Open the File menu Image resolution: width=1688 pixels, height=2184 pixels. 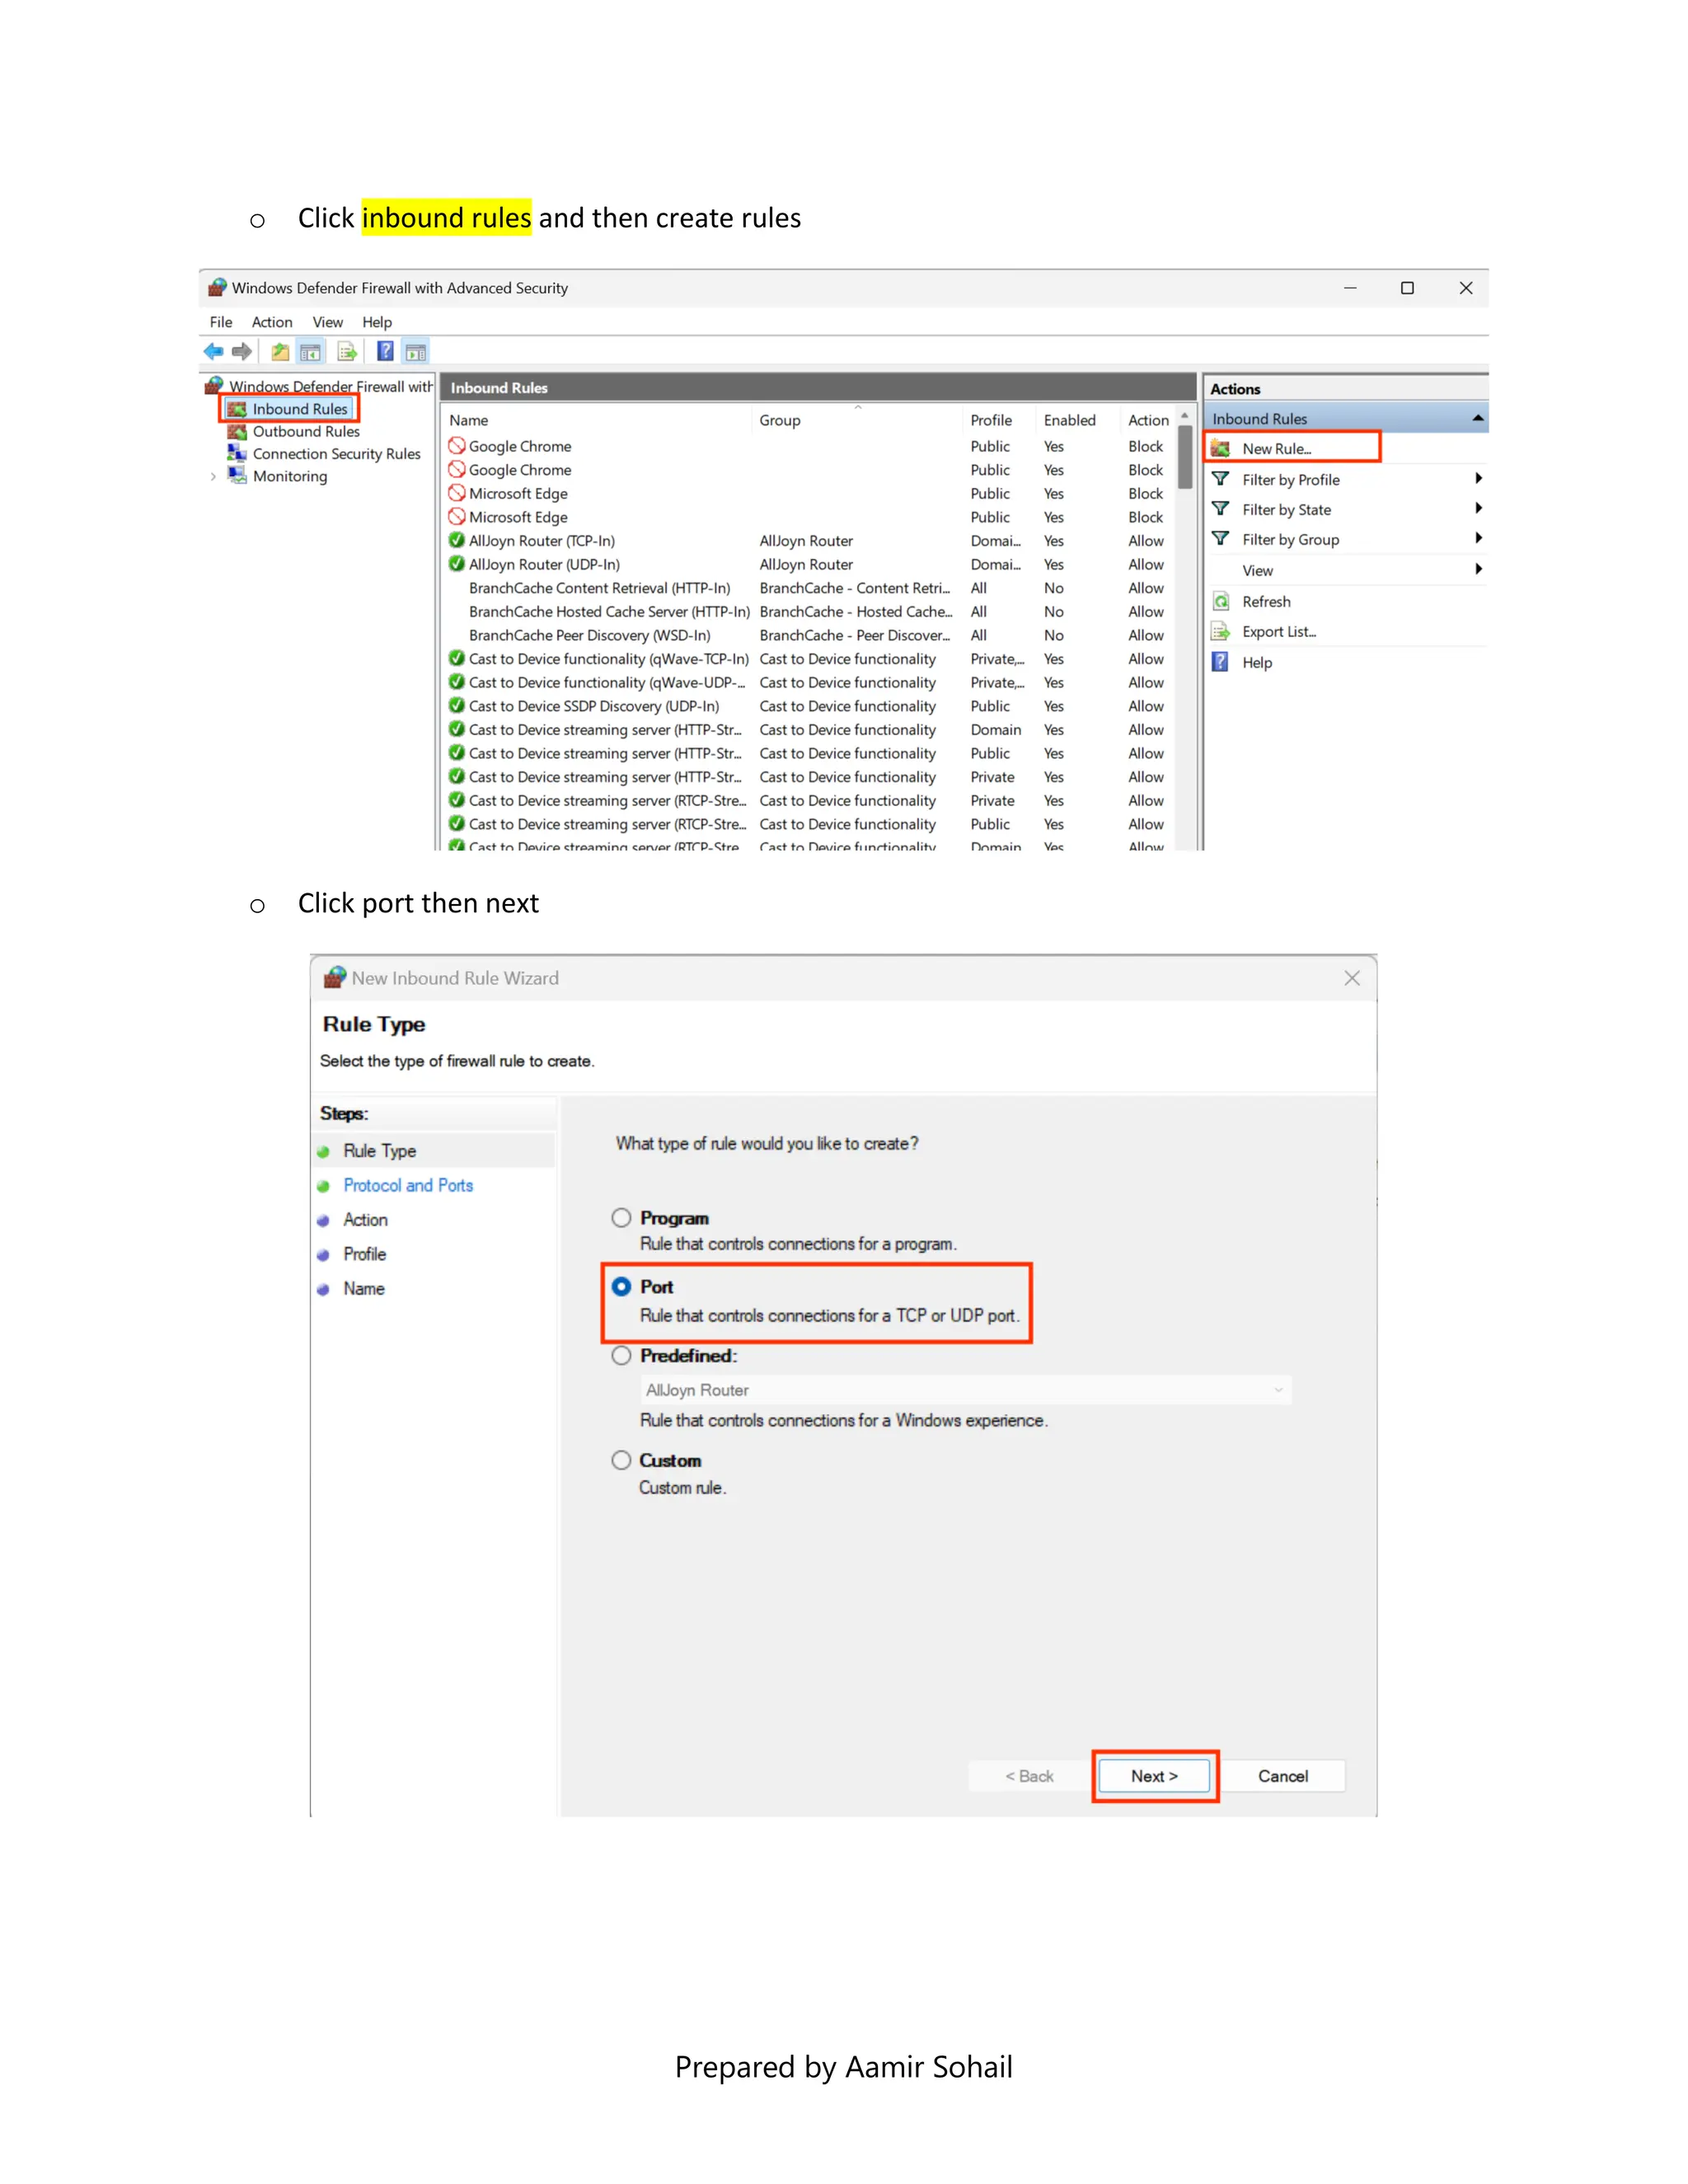[x=221, y=322]
